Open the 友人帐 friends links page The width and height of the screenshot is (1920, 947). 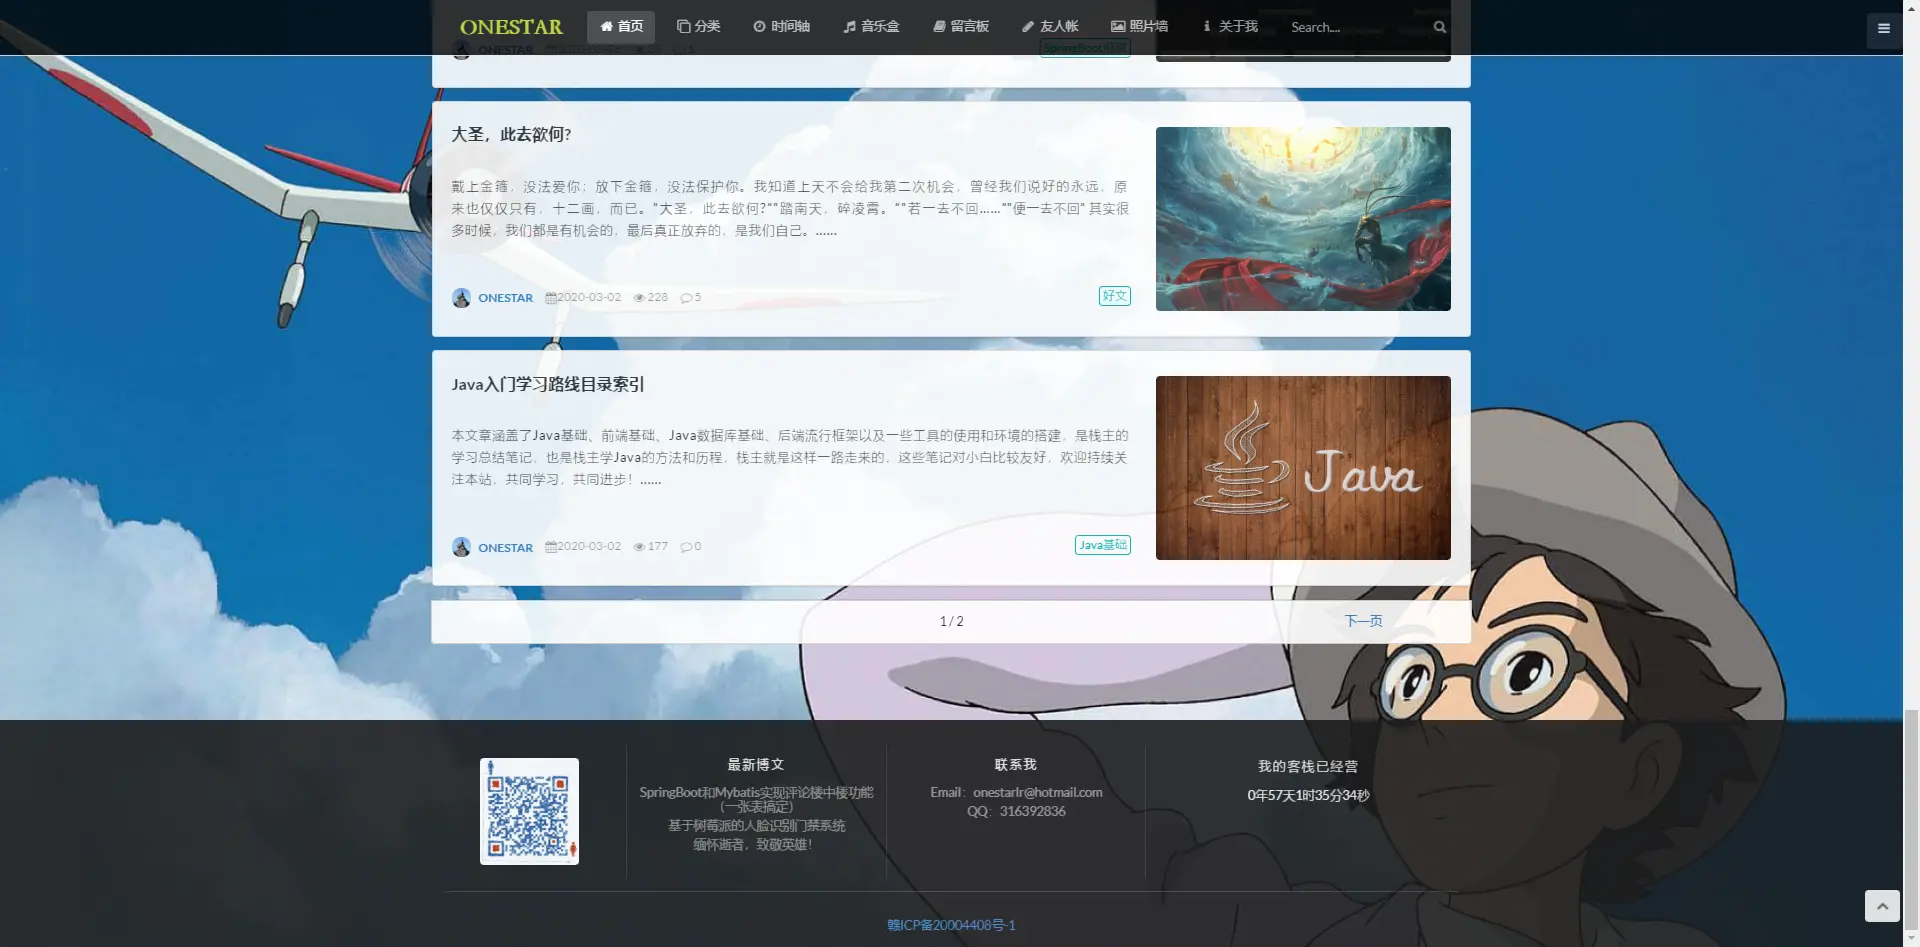pyautogui.click(x=1050, y=27)
